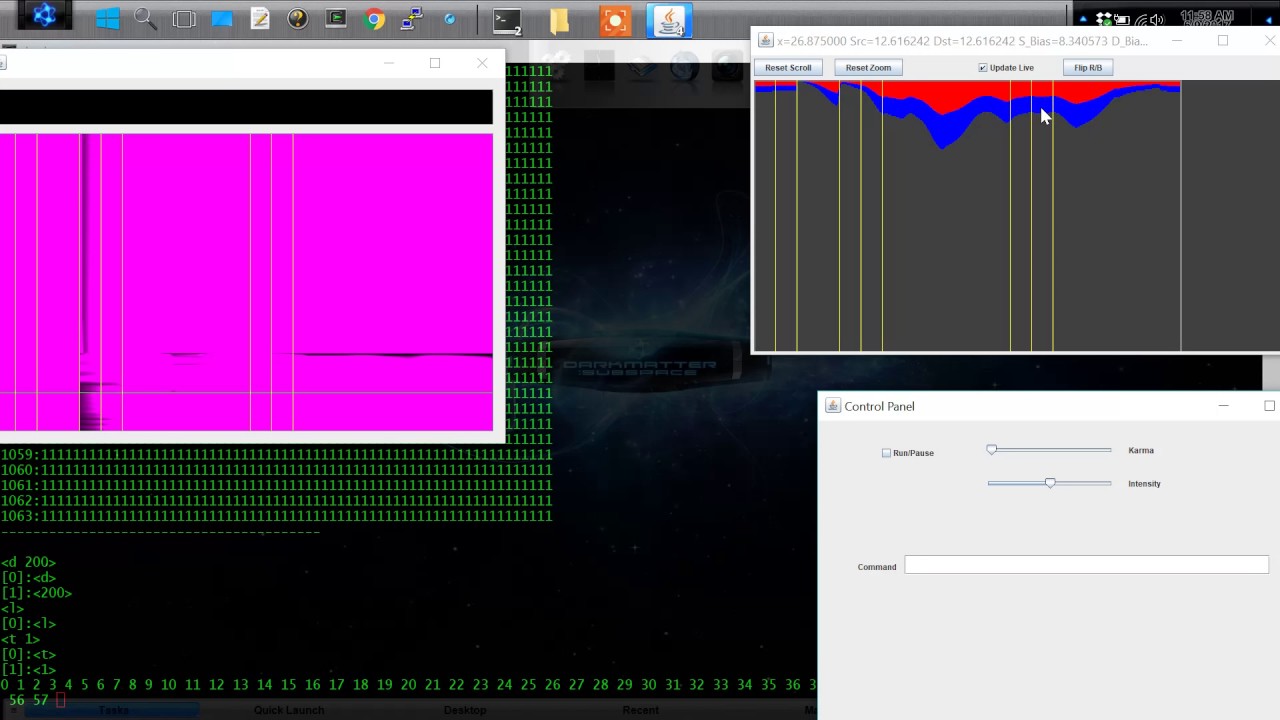The height and width of the screenshot is (720, 1280).
Task: Open the terminal icon in the dock
Action: tap(507, 20)
